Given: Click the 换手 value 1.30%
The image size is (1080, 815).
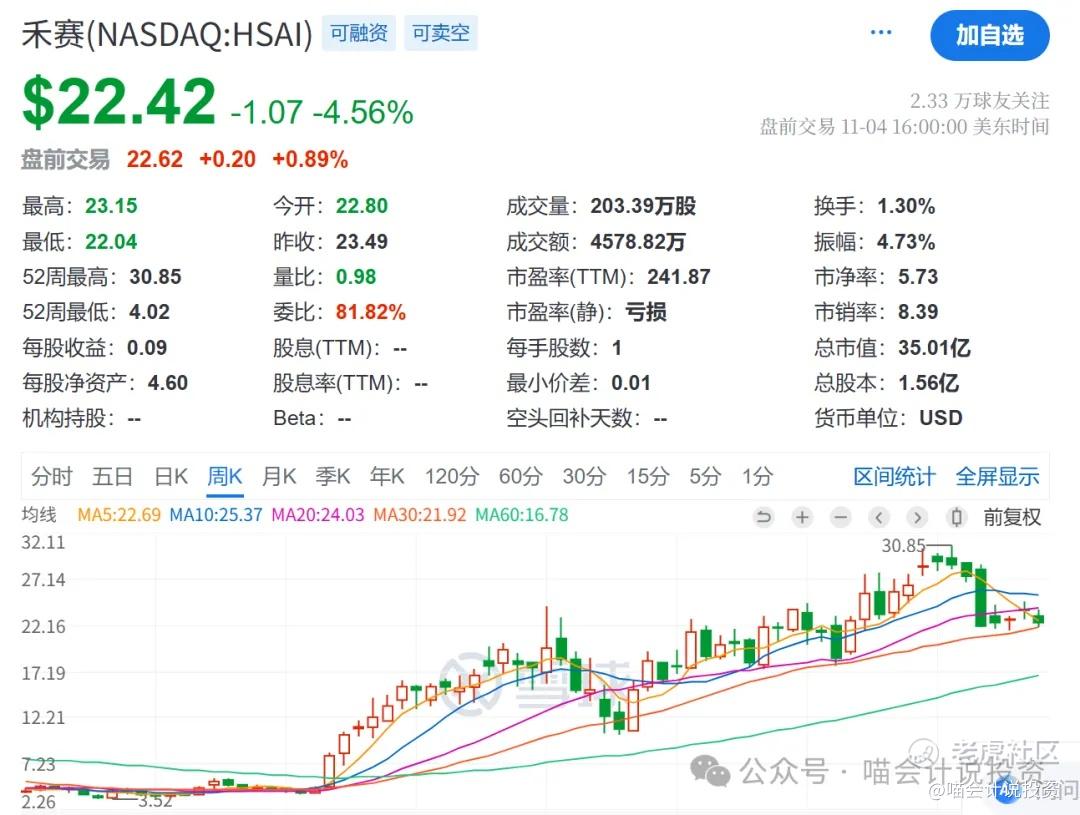Looking at the screenshot, I should [906, 205].
